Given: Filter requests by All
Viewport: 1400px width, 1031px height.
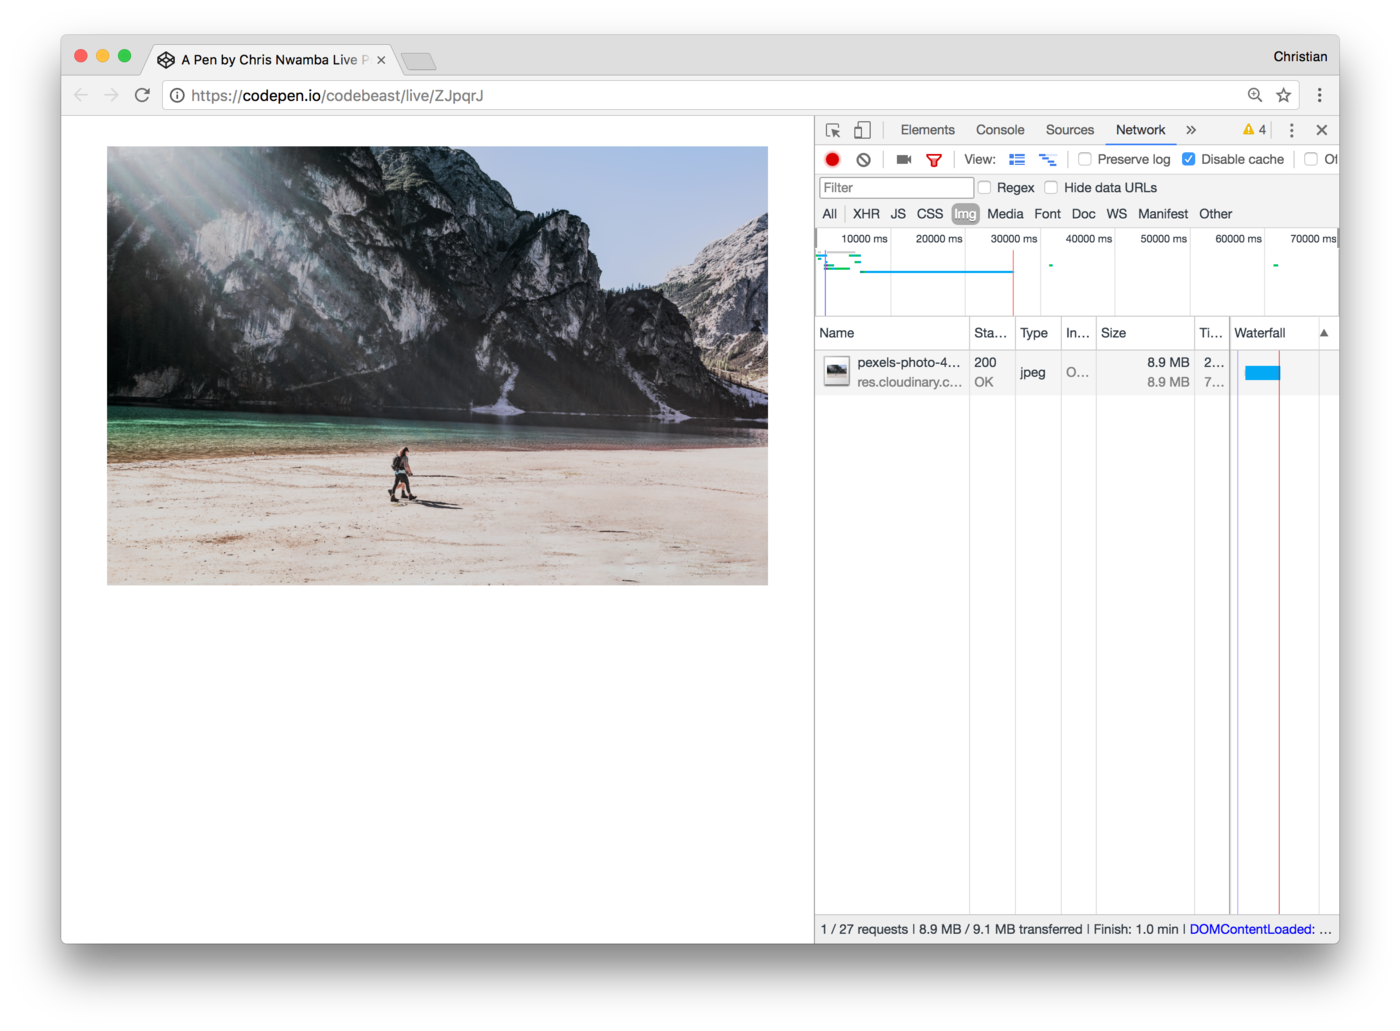Looking at the screenshot, I should click(x=829, y=214).
